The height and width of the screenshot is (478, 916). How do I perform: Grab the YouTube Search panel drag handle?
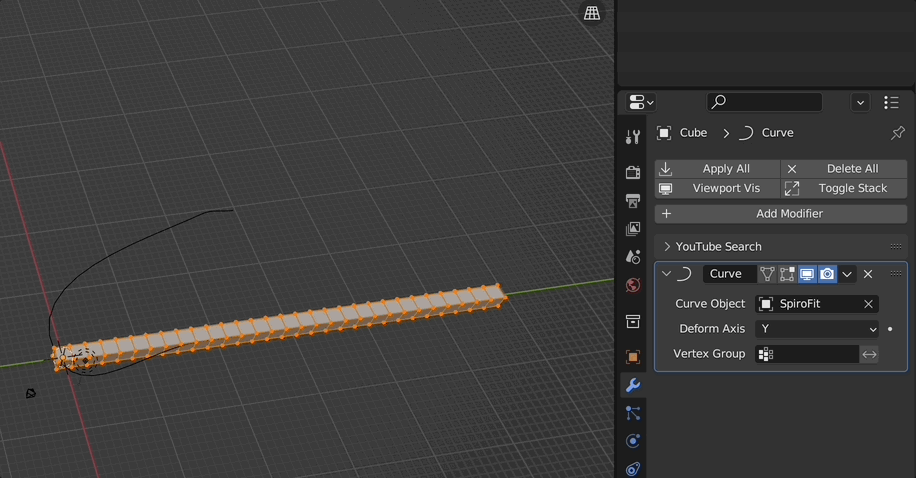(x=896, y=247)
